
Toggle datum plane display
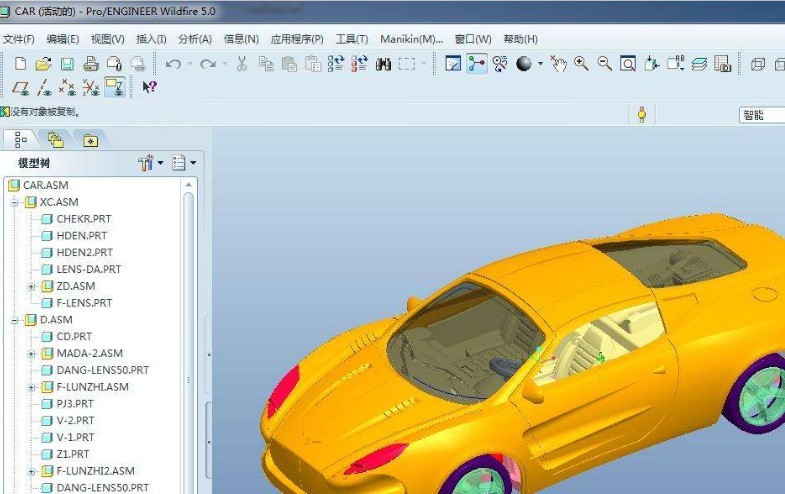tap(19, 87)
